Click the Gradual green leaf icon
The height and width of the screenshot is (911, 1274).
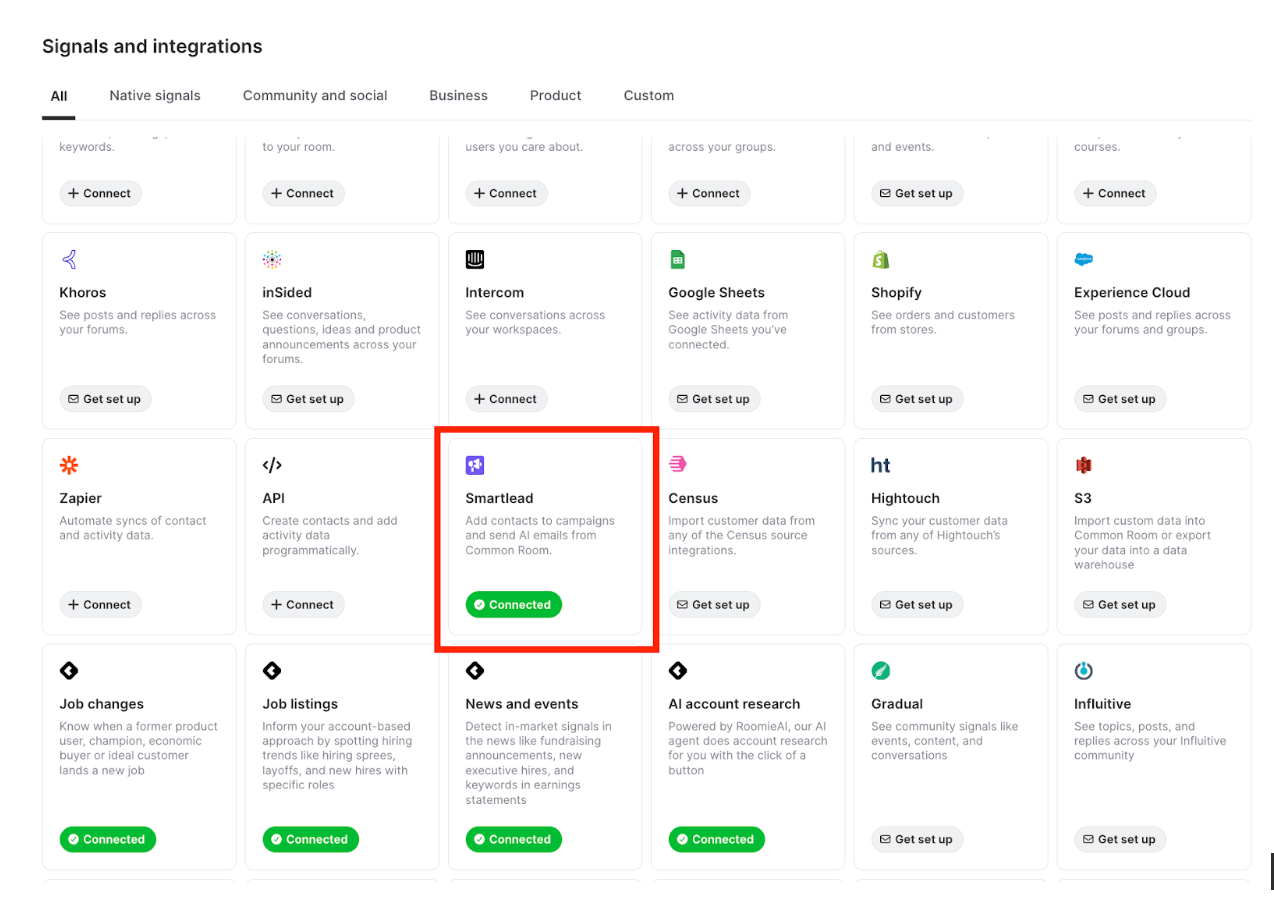pyautogui.click(x=881, y=671)
